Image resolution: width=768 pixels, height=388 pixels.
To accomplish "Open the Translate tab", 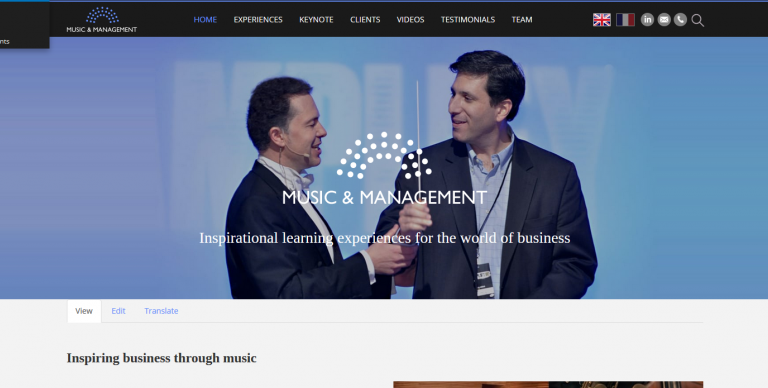I will [x=161, y=311].
